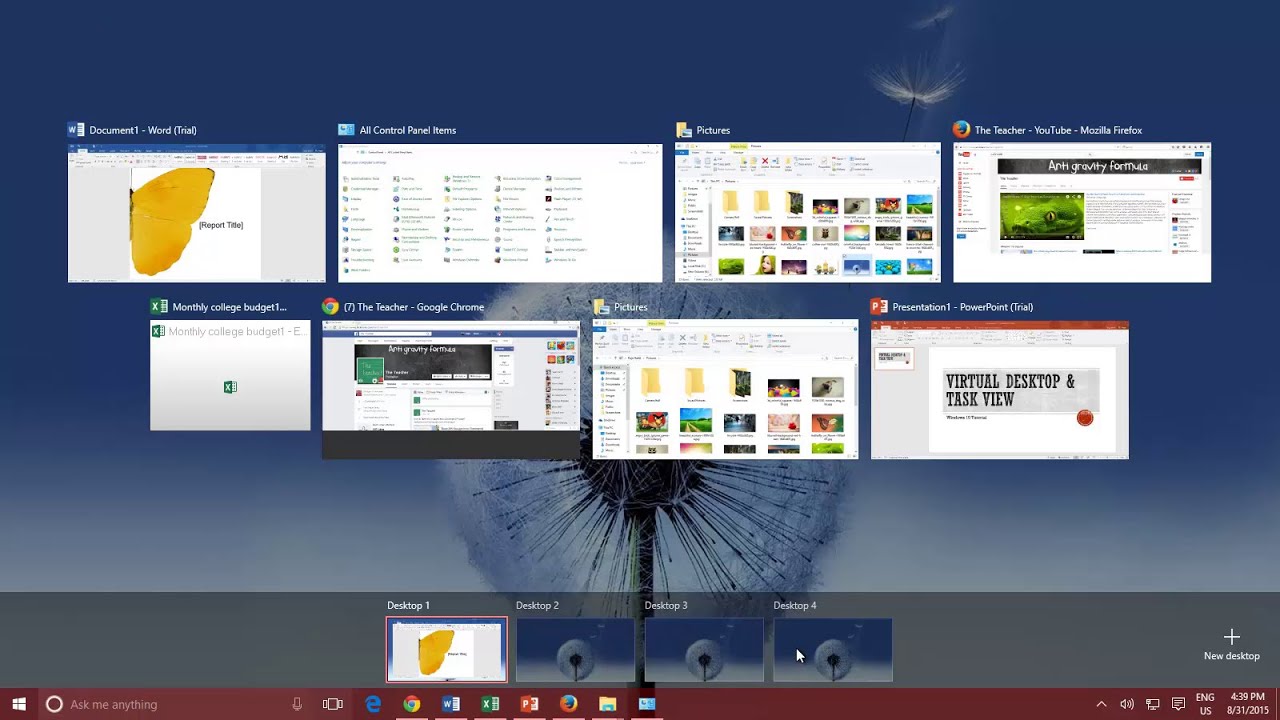Open File Explorer from the taskbar

click(607, 704)
